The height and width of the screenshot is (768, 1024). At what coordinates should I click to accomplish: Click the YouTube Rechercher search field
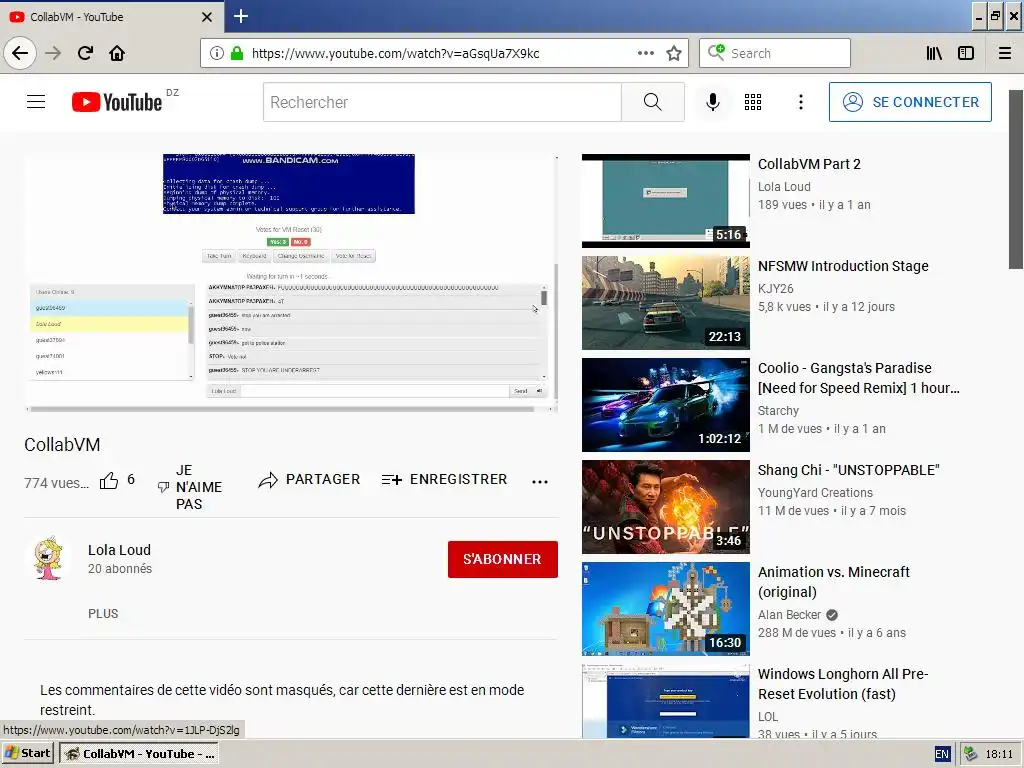[x=442, y=102]
